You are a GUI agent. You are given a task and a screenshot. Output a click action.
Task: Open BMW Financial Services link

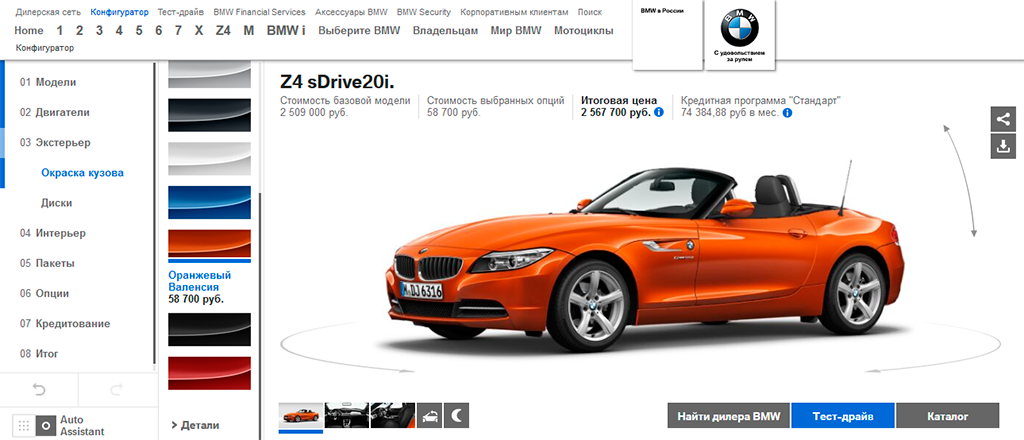(259, 12)
